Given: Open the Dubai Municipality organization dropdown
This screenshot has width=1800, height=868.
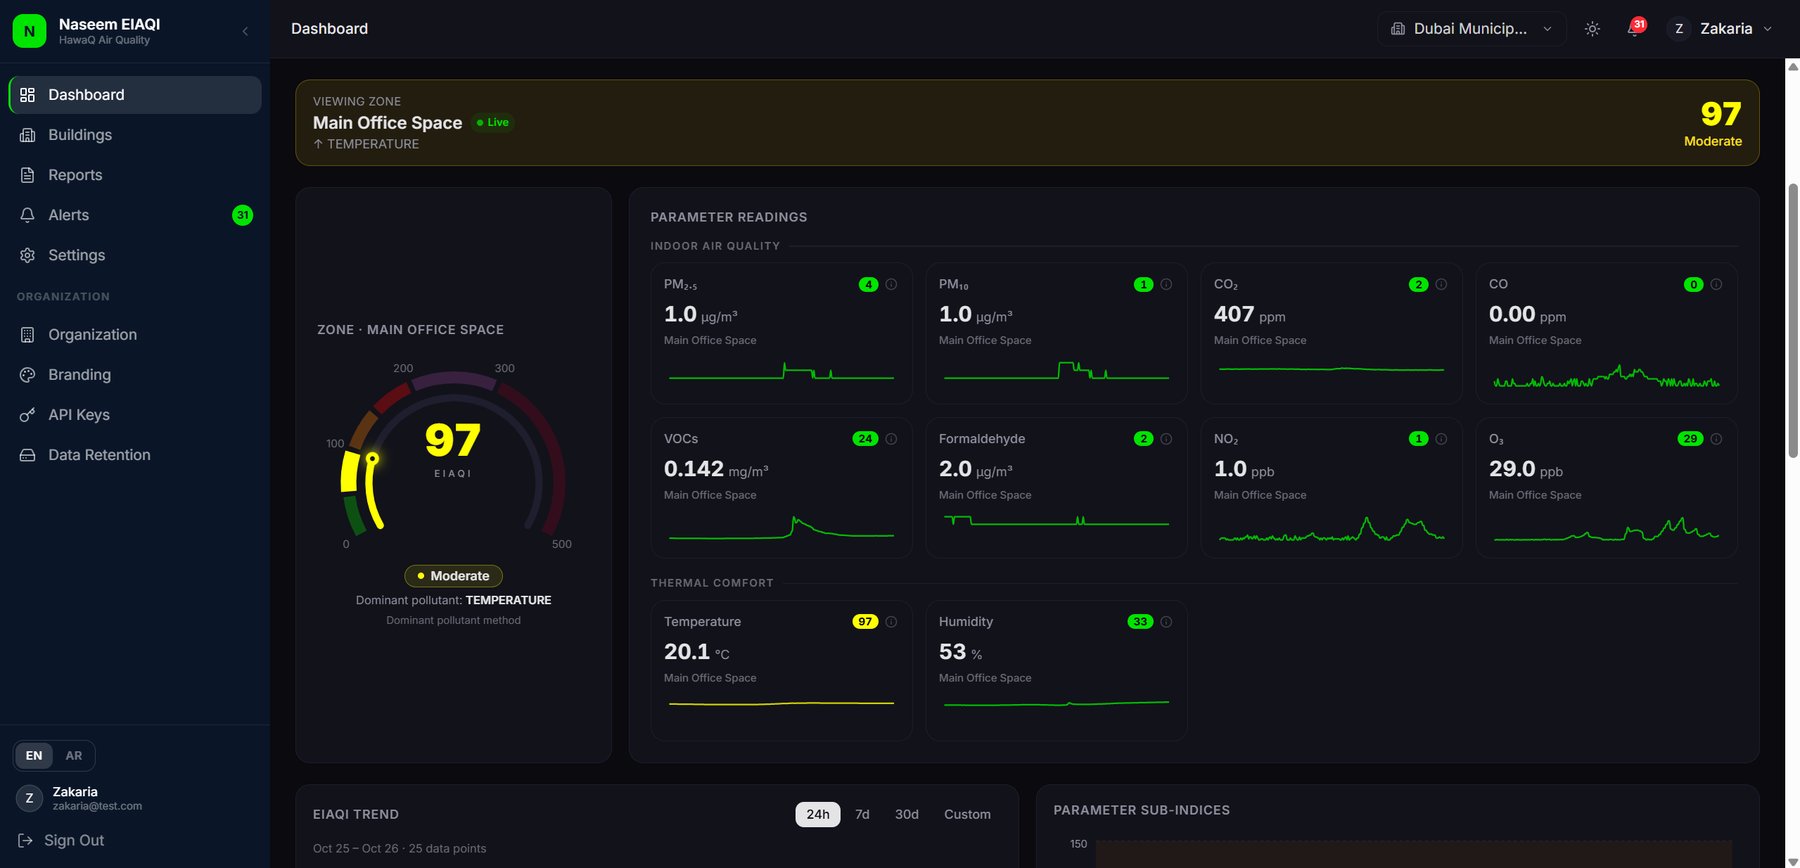Looking at the screenshot, I should 1472,29.
